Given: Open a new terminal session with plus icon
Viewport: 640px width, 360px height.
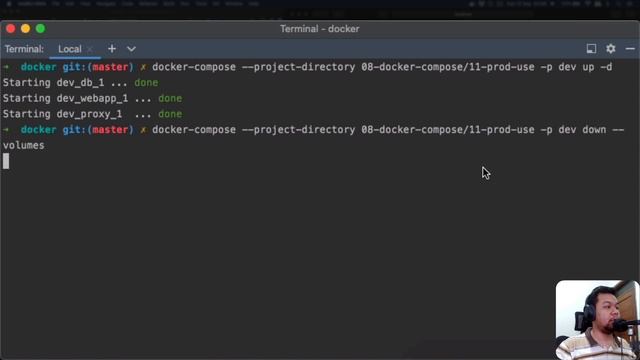Looking at the screenshot, I should click(x=112, y=49).
